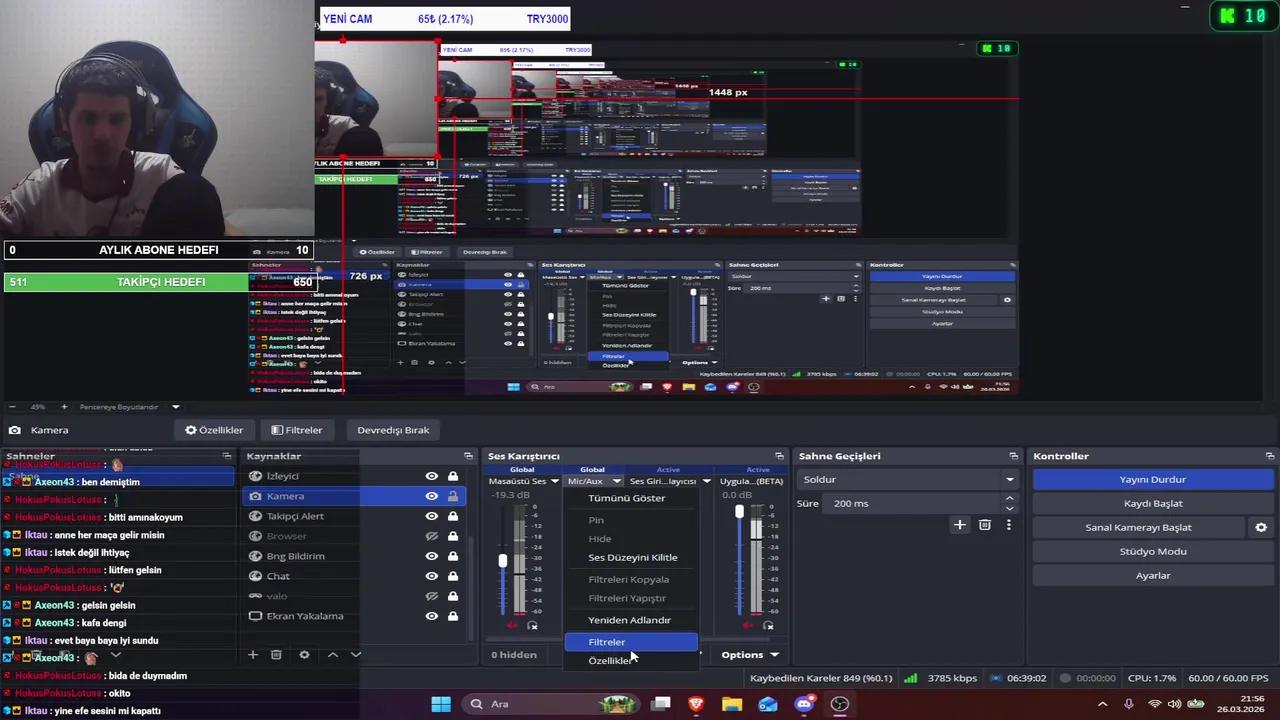Open audio mixer Options dropdown
This screenshot has height=720, width=1280.
pos(749,655)
